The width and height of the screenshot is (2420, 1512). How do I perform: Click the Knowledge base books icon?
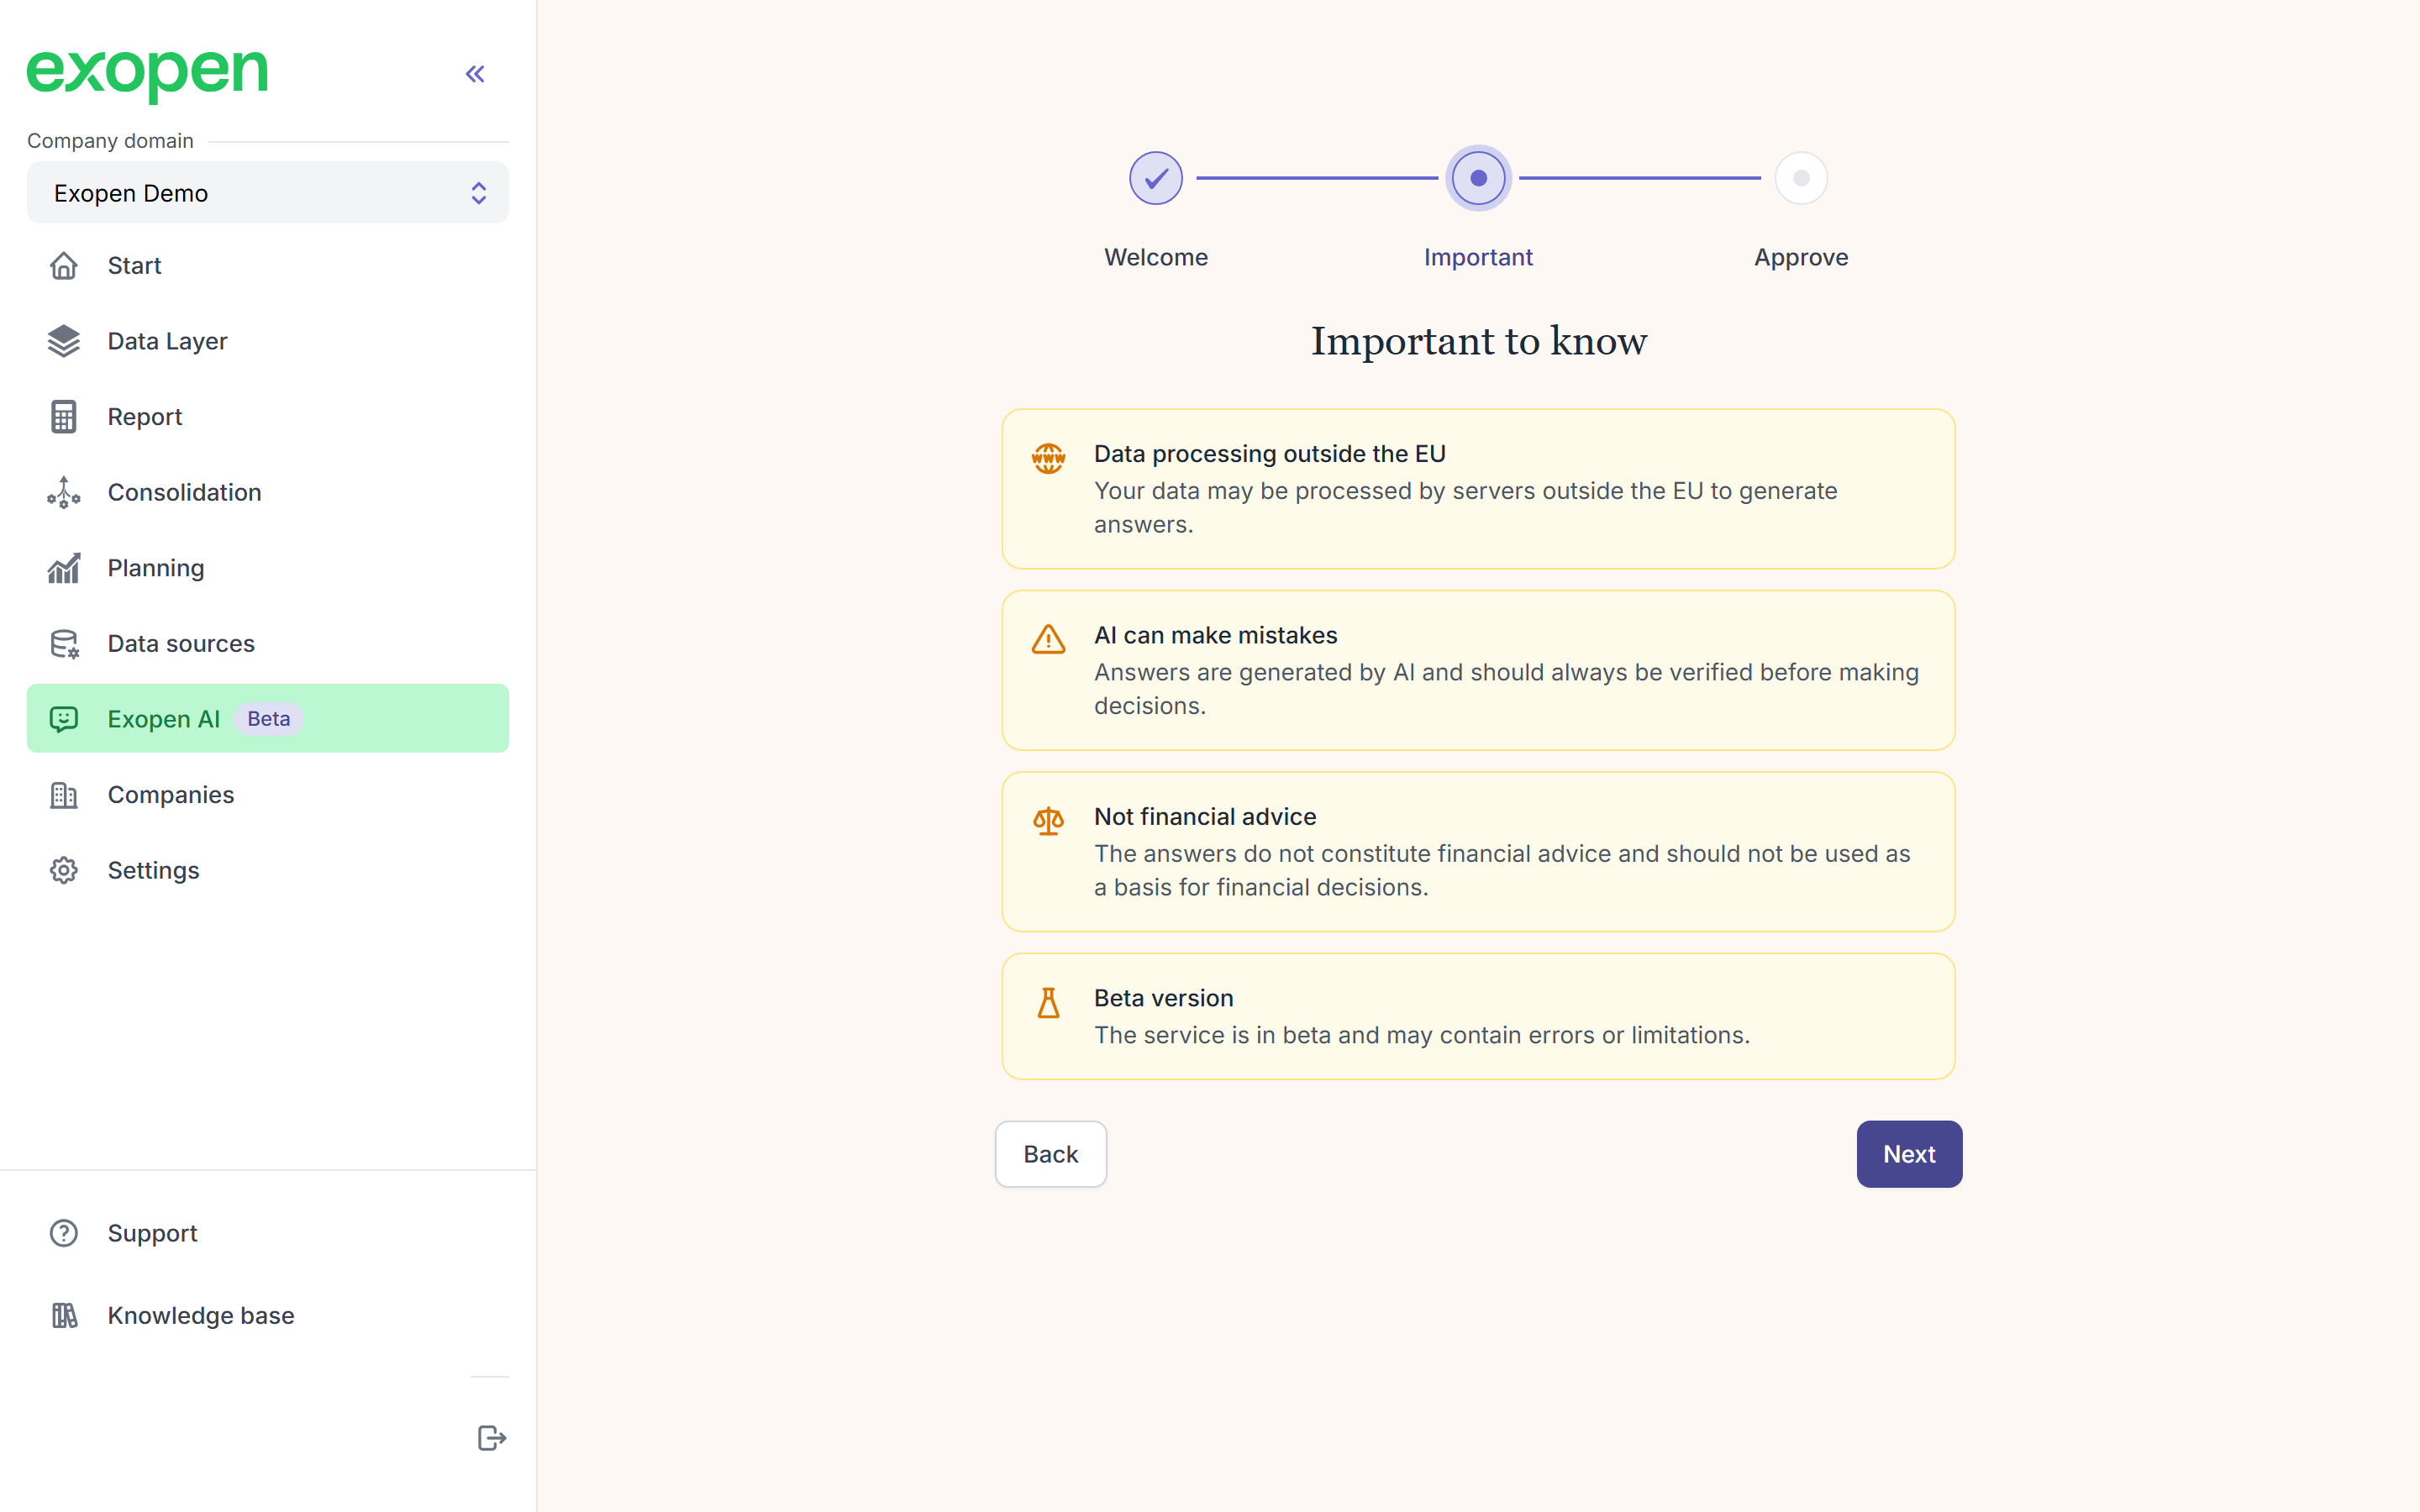tap(64, 1315)
